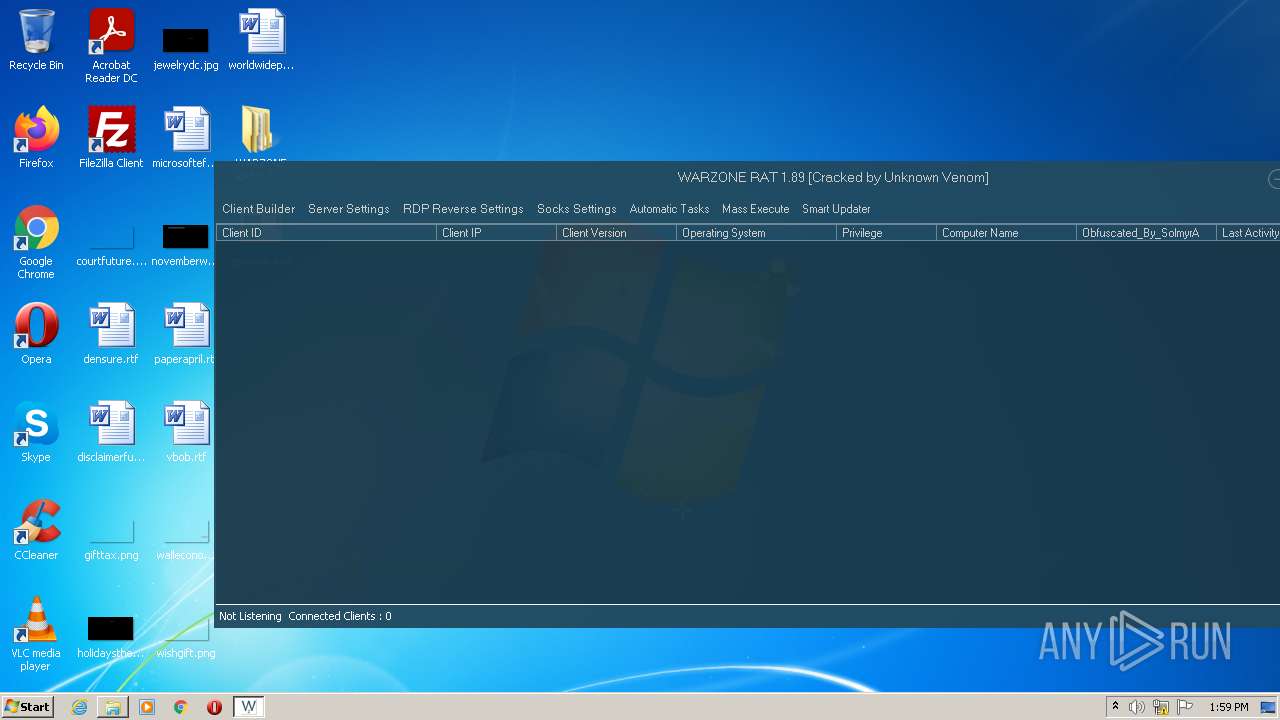The image size is (1280, 720).
Task: Click Connected Clients : 0 status text
Action: [340, 616]
